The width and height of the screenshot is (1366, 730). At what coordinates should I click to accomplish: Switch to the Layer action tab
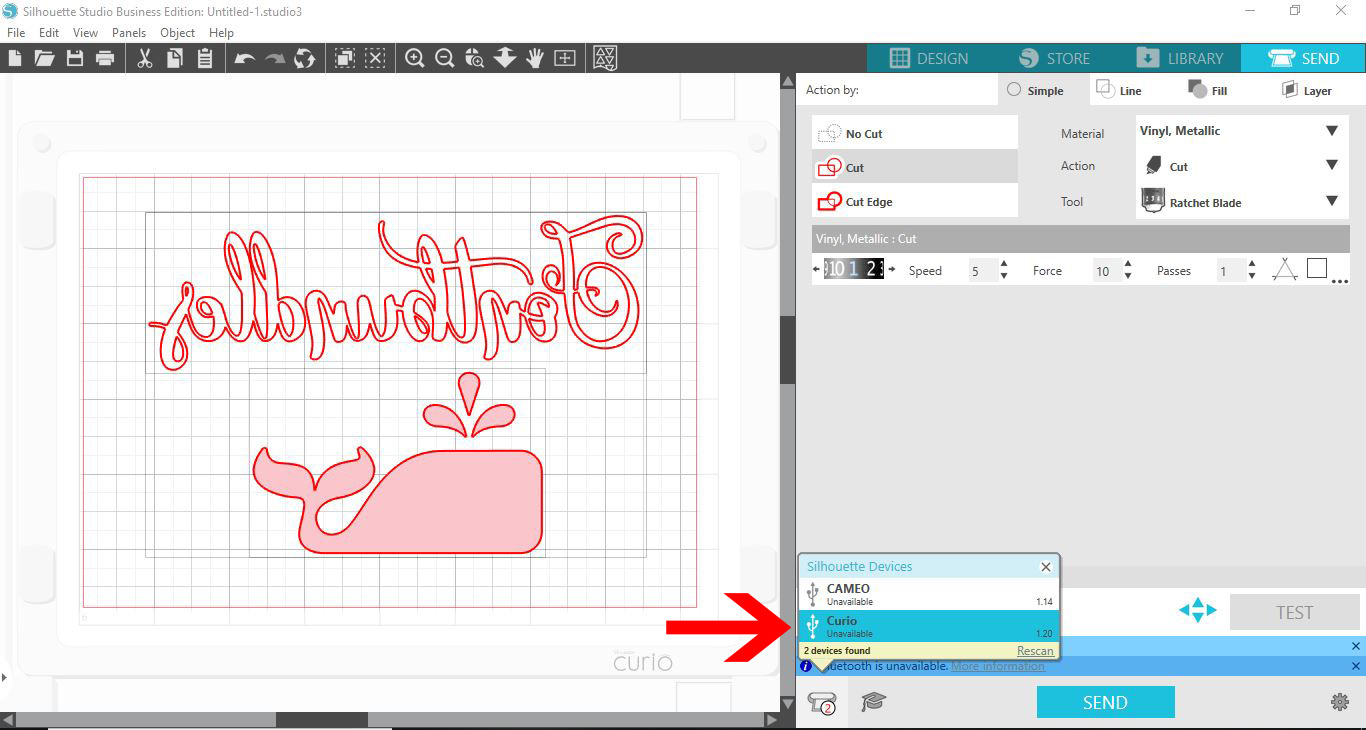click(x=1306, y=90)
